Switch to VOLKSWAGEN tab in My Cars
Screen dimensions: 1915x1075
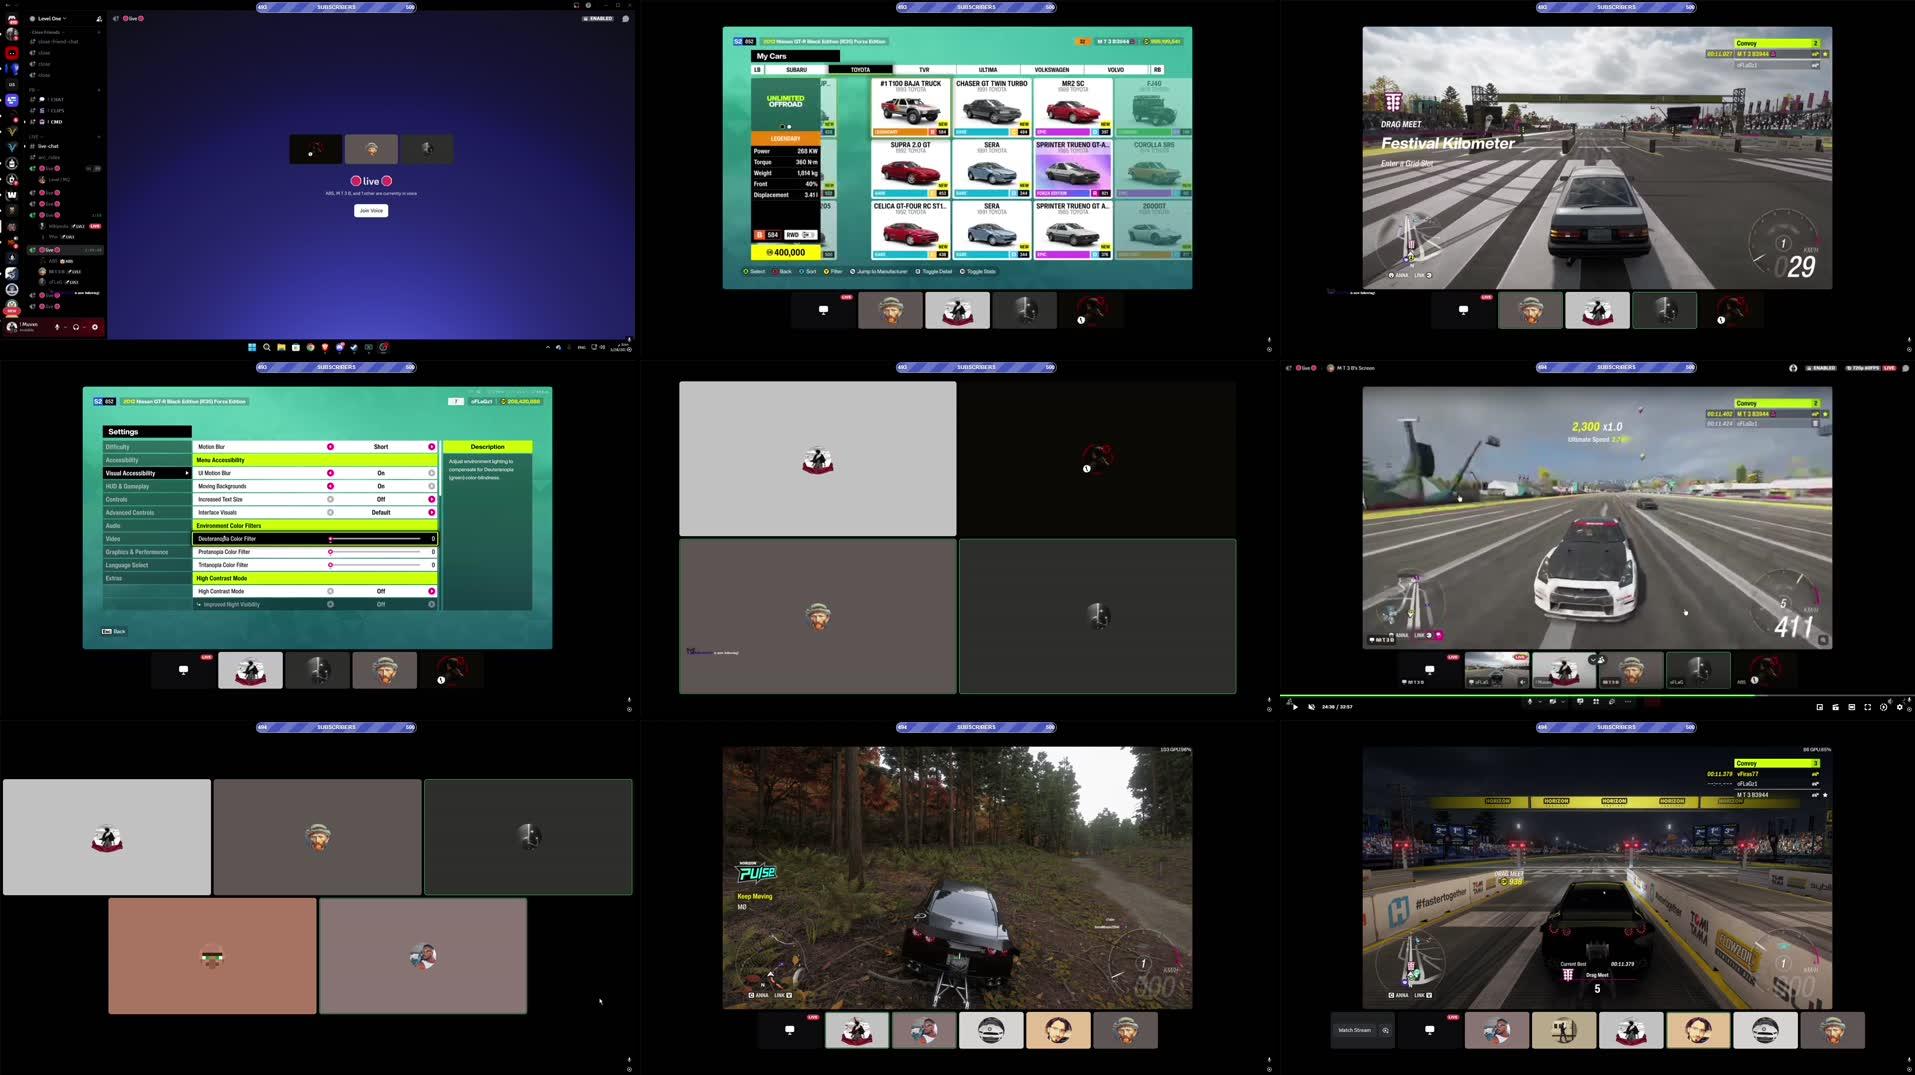(1052, 70)
